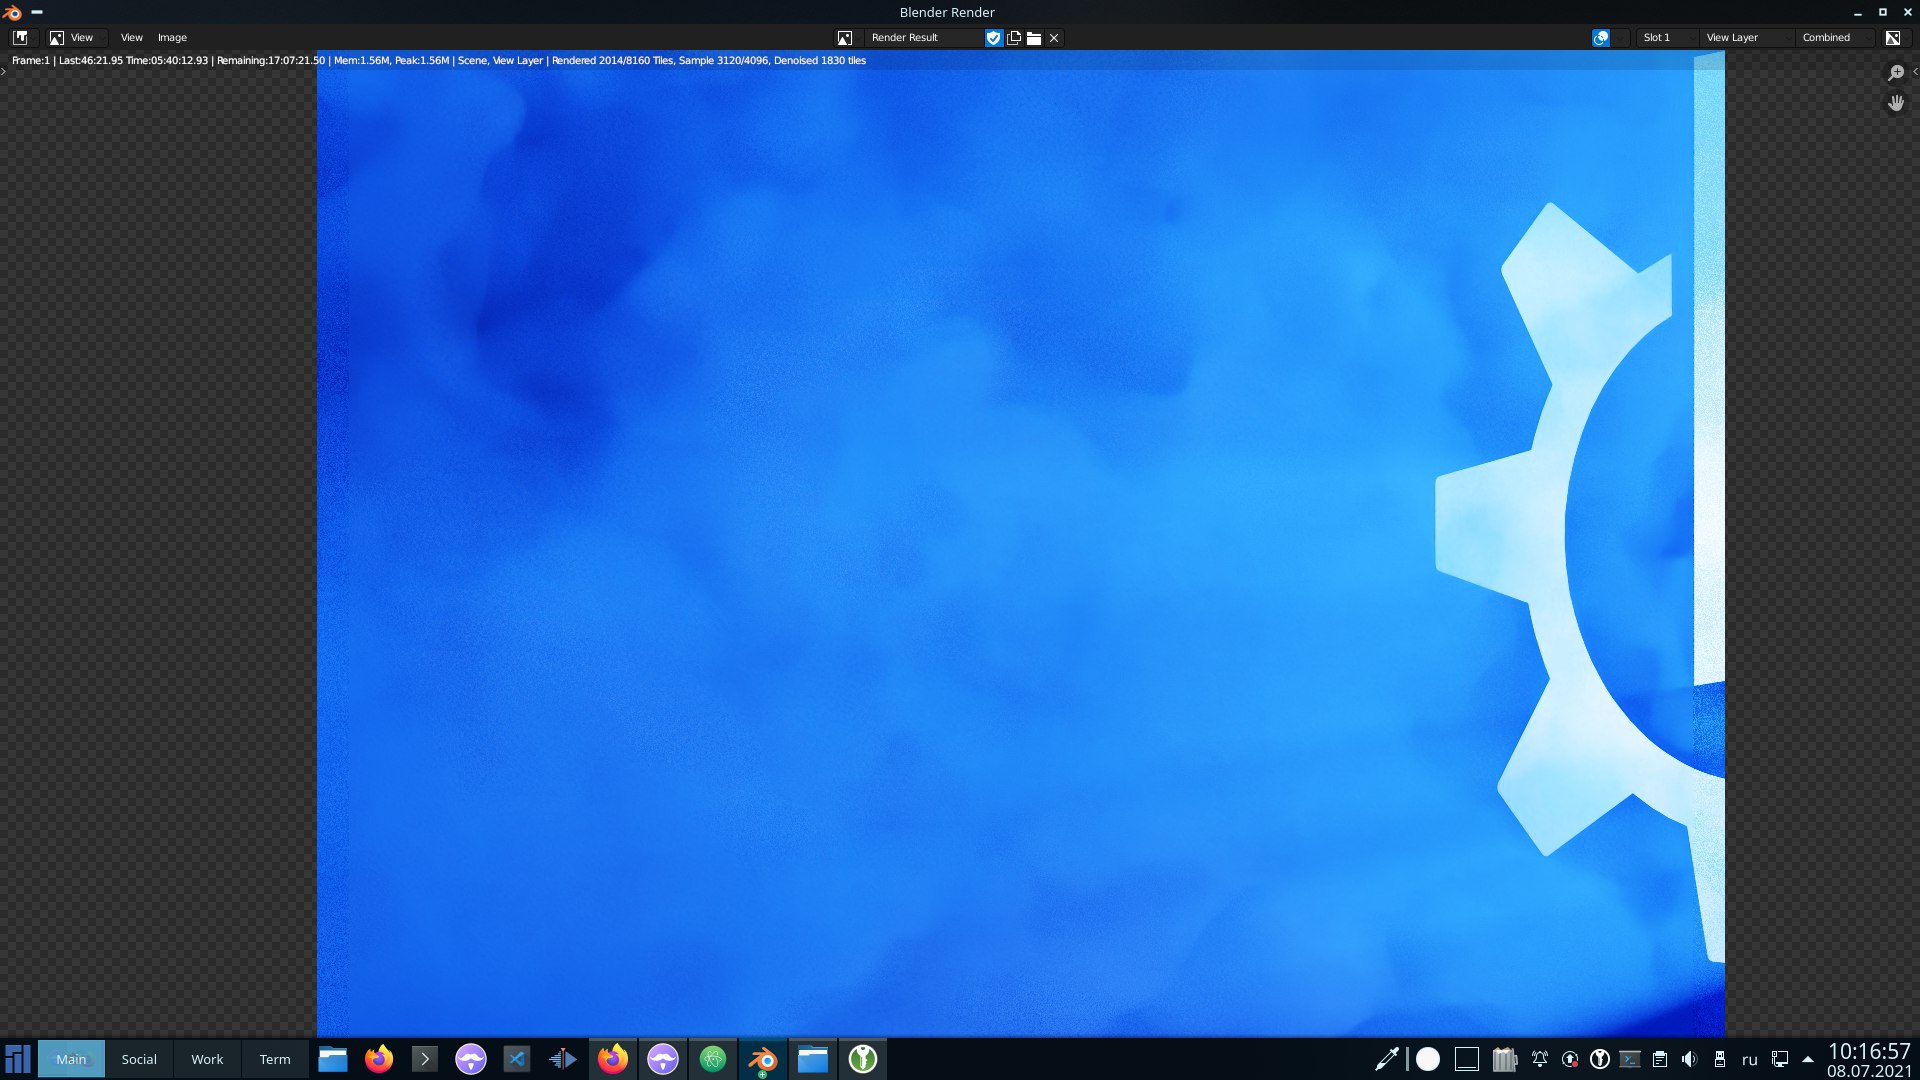
Task: Switch to the Main virtual desktop
Action: point(71,1059)
